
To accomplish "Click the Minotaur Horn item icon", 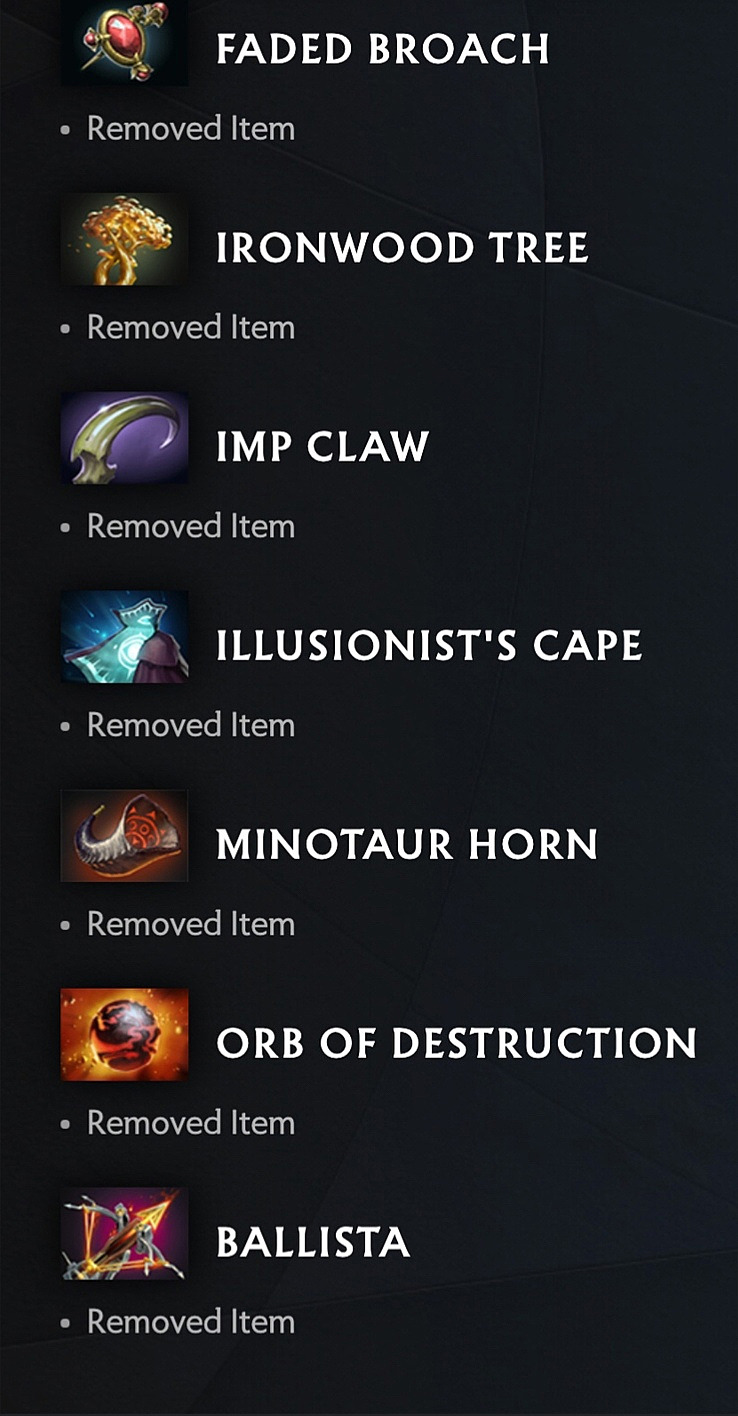I will (x=124, y=836).
